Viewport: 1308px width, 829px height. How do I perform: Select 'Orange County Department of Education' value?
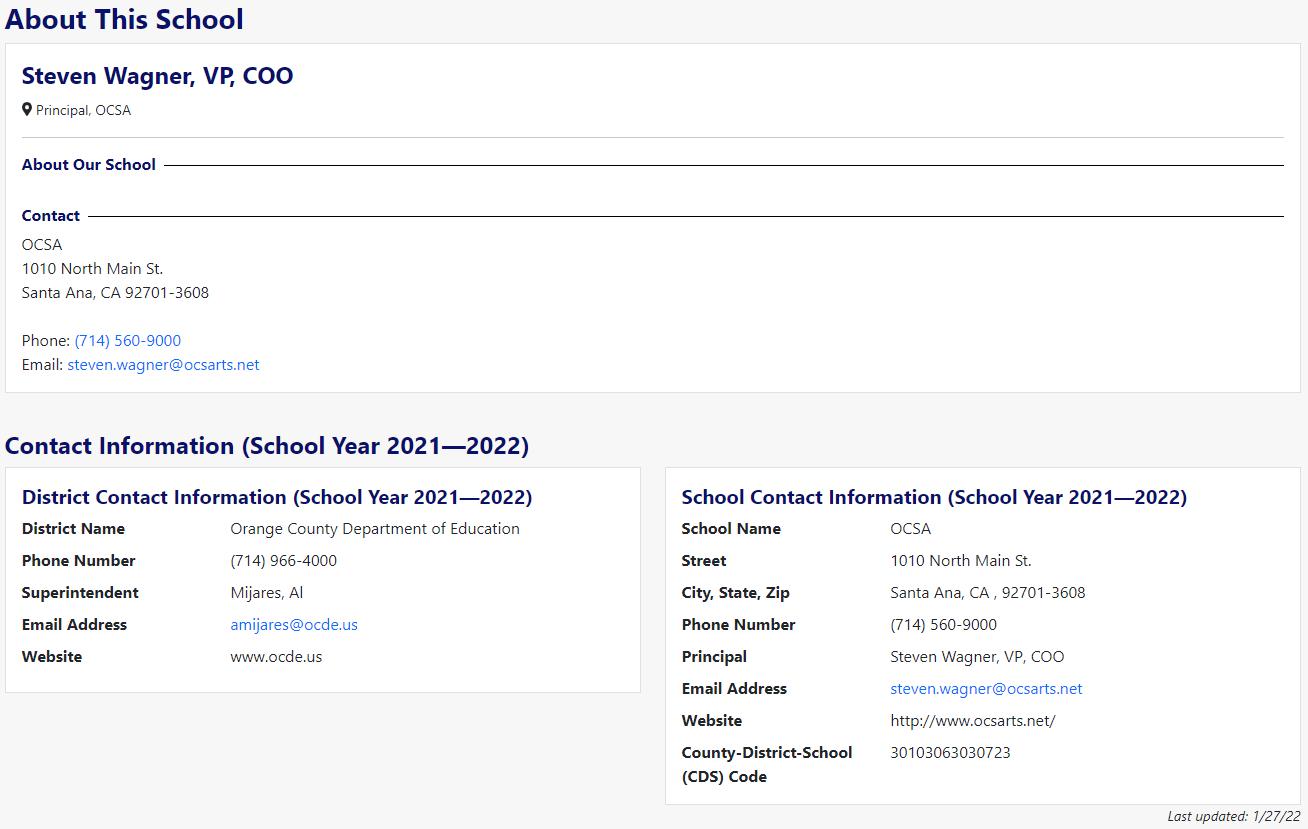[375, 529]
